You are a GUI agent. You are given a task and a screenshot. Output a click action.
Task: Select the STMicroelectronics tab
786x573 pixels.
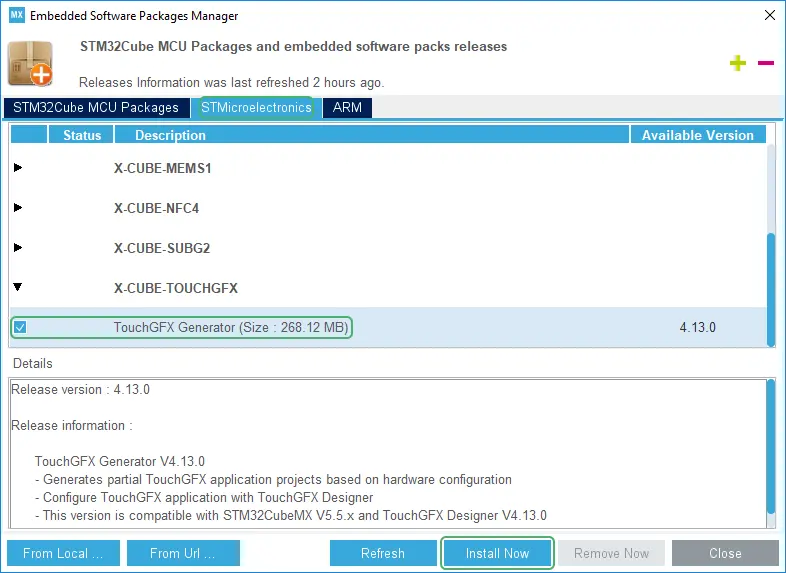pos(256,107)
